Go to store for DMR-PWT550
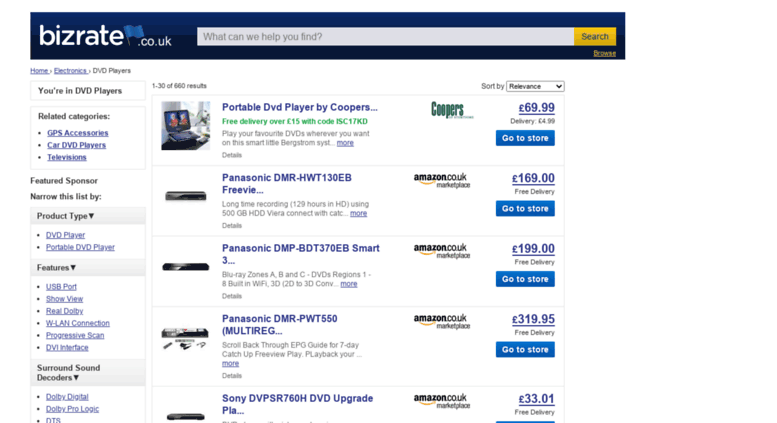777x423 pixels. 525,350
